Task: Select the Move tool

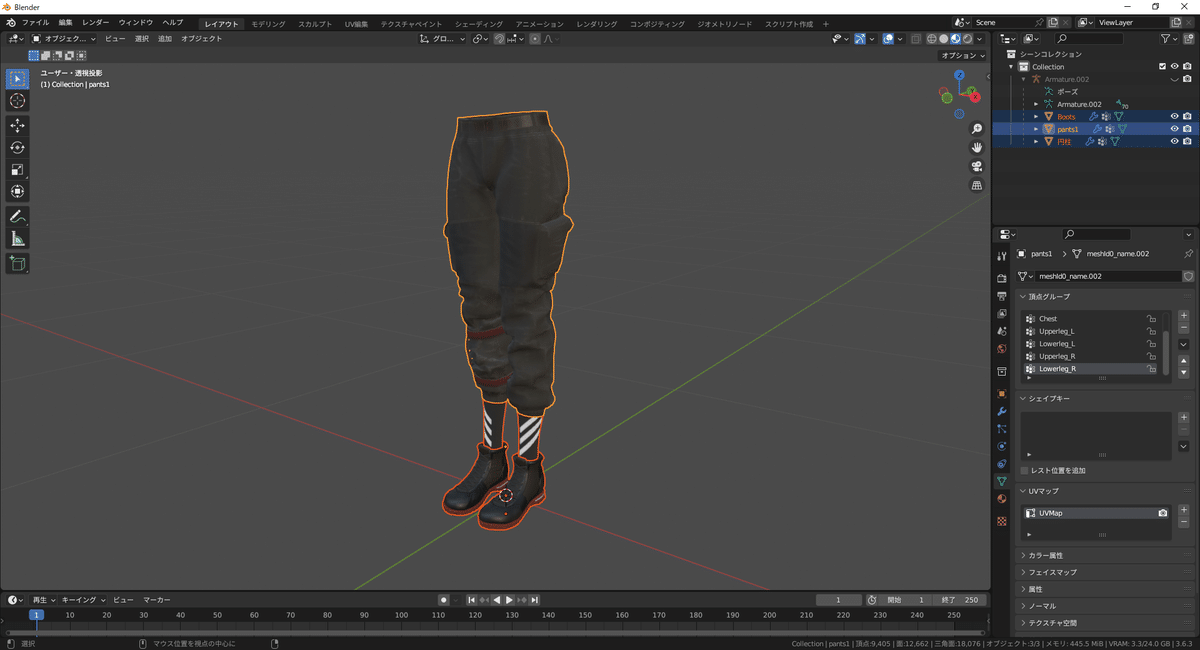Action: coord(18,126)
